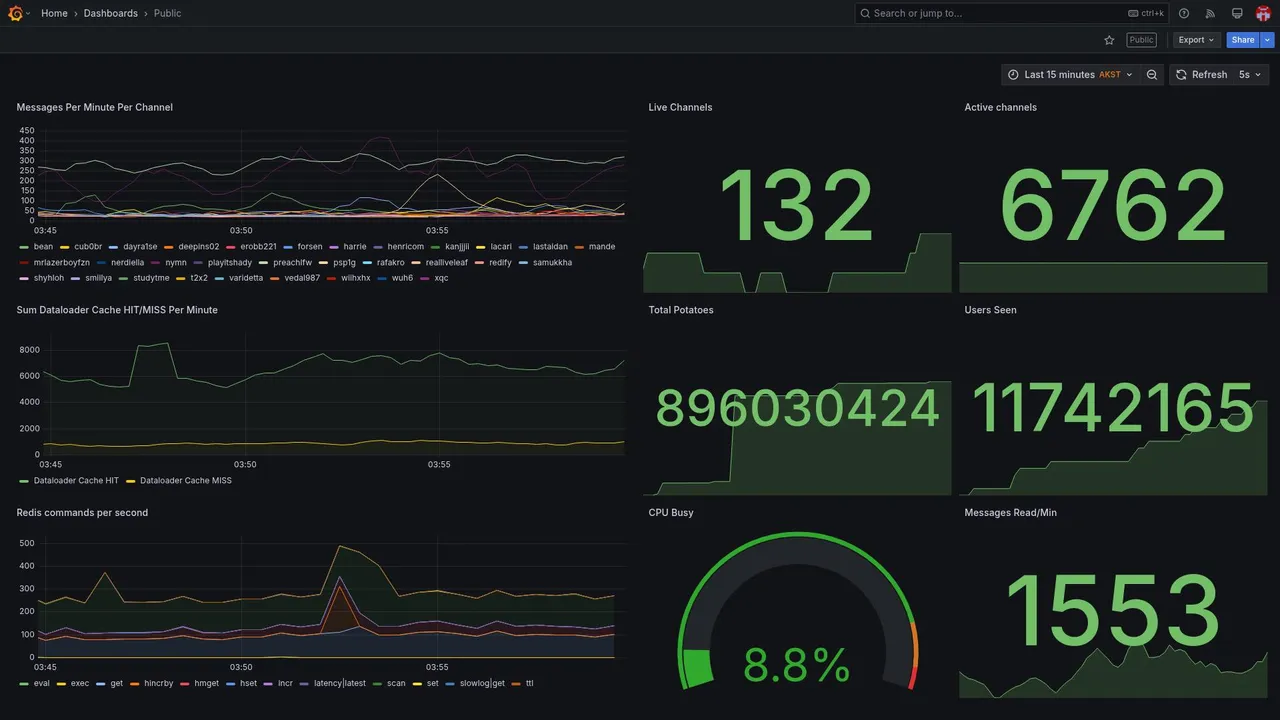1280x720 pixels.
Task: Expand the 5s refresh interval dropdown
Action: pos(1251,75)
